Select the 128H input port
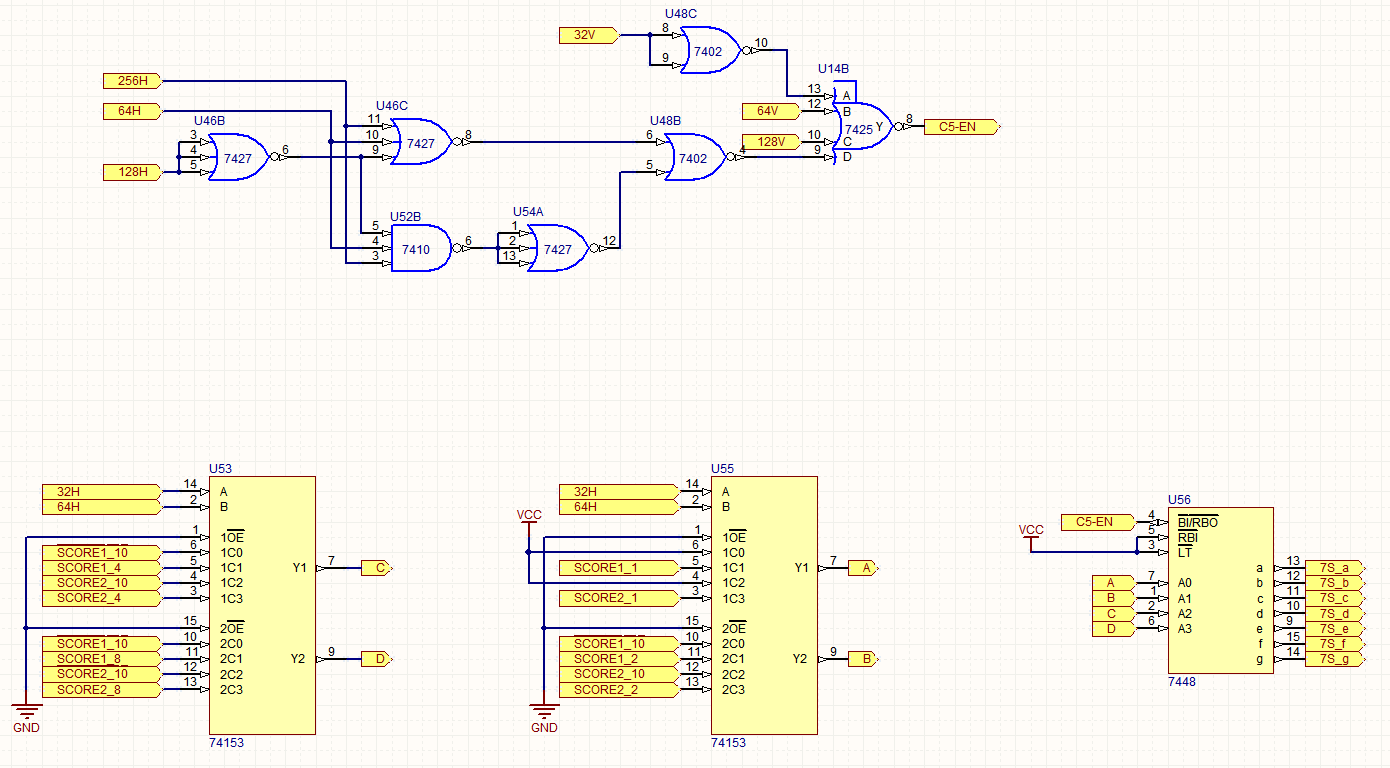 coord(133,172)
